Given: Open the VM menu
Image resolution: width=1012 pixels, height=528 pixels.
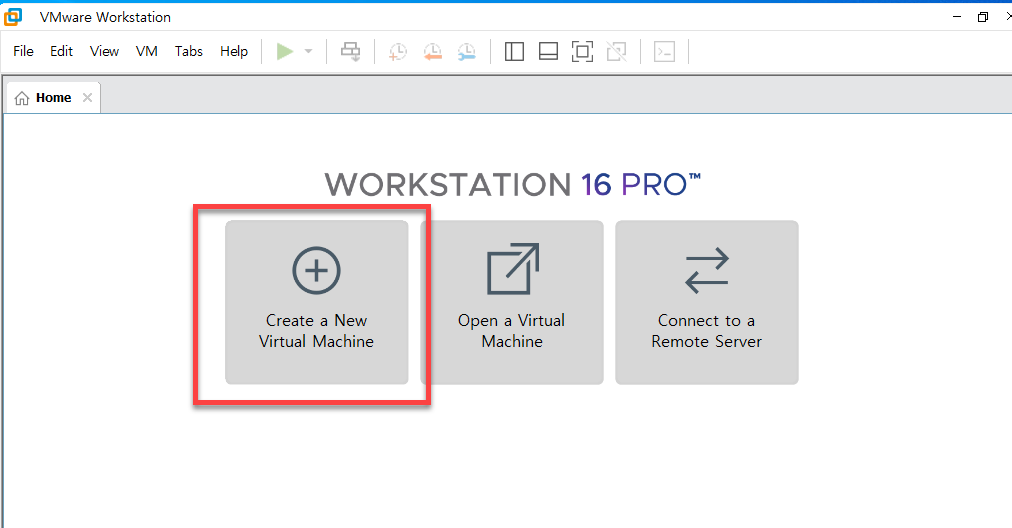Looking at the screenshot, I should pos(147,51).
